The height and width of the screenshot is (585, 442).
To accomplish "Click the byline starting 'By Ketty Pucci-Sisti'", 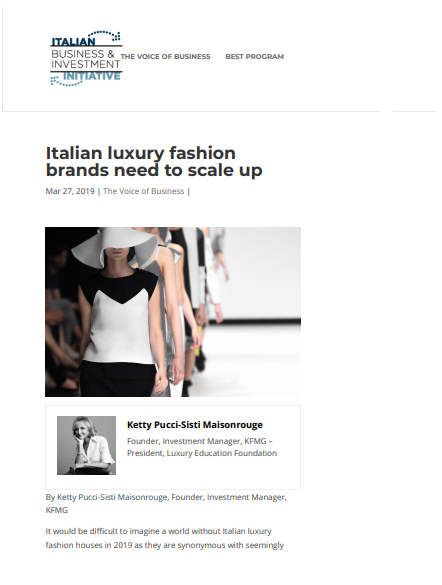I will (166, 497).
